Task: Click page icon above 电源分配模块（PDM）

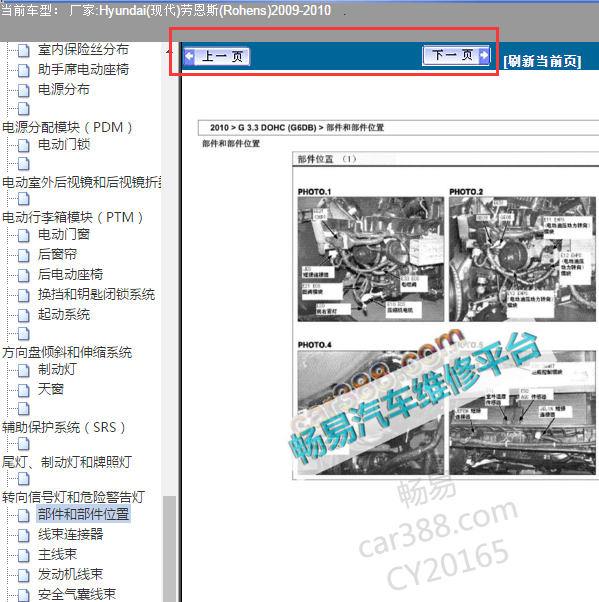Action: pyautogui.click(x=24, y=109)
